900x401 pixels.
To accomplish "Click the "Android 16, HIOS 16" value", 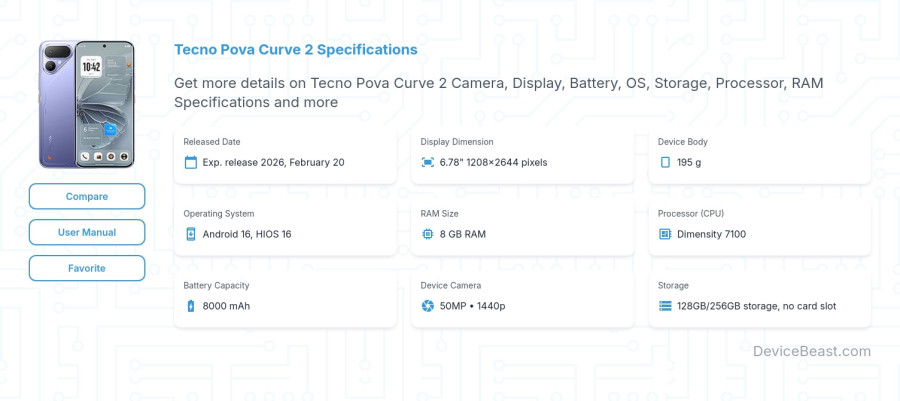I will [x=247, y=234].
